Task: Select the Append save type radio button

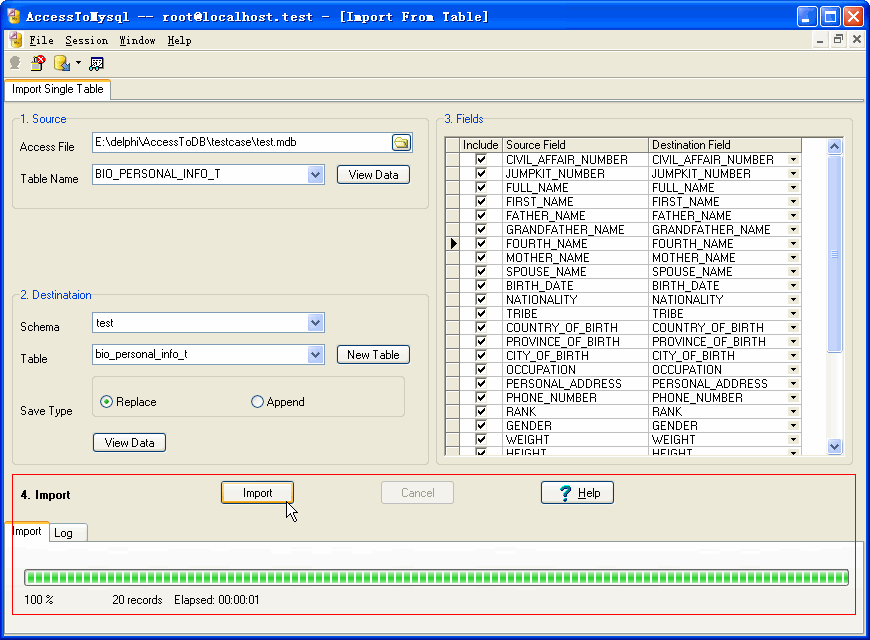Action: tap(257, 402)
